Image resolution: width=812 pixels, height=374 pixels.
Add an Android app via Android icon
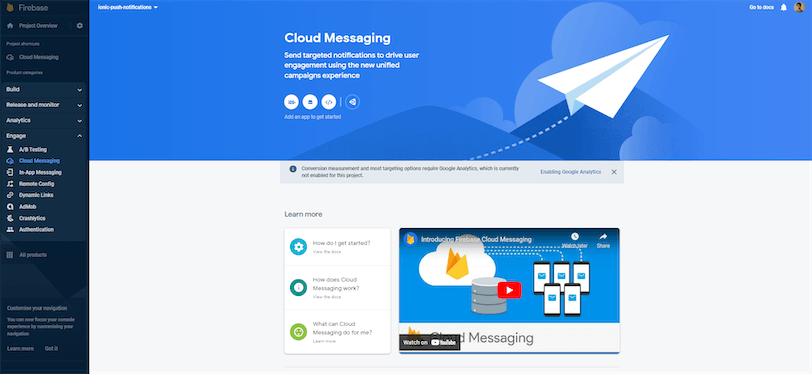click(310, 102)
